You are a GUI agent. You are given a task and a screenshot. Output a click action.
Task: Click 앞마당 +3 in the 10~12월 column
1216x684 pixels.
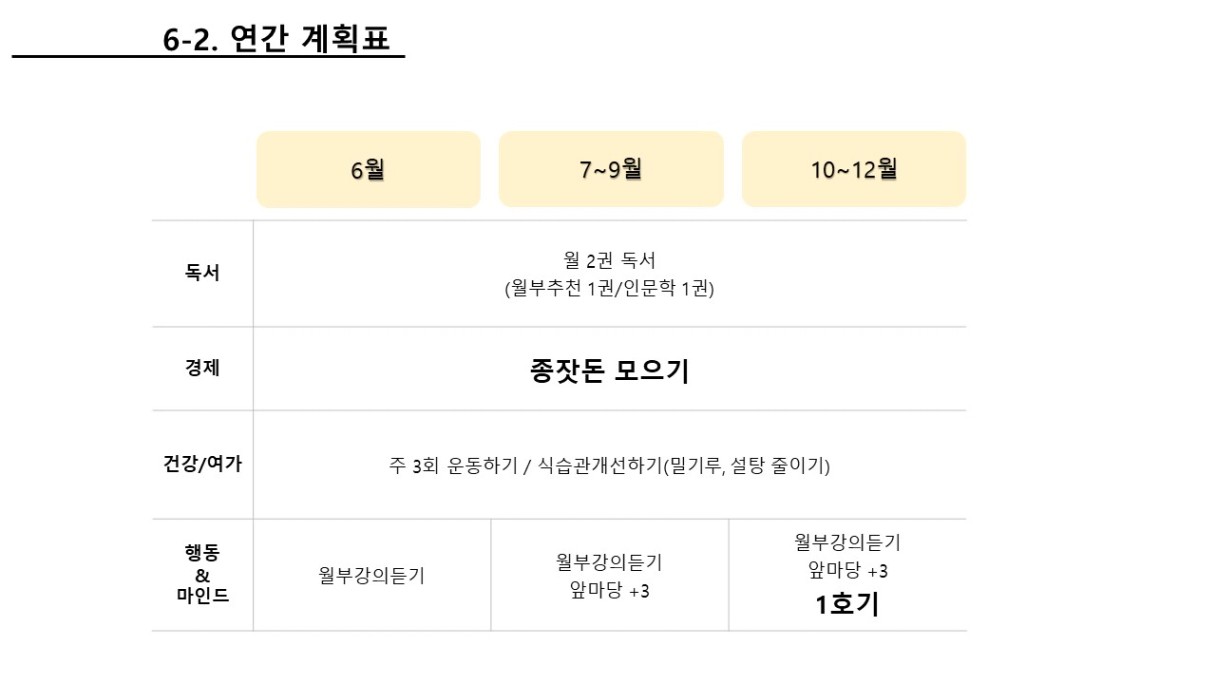848,571
